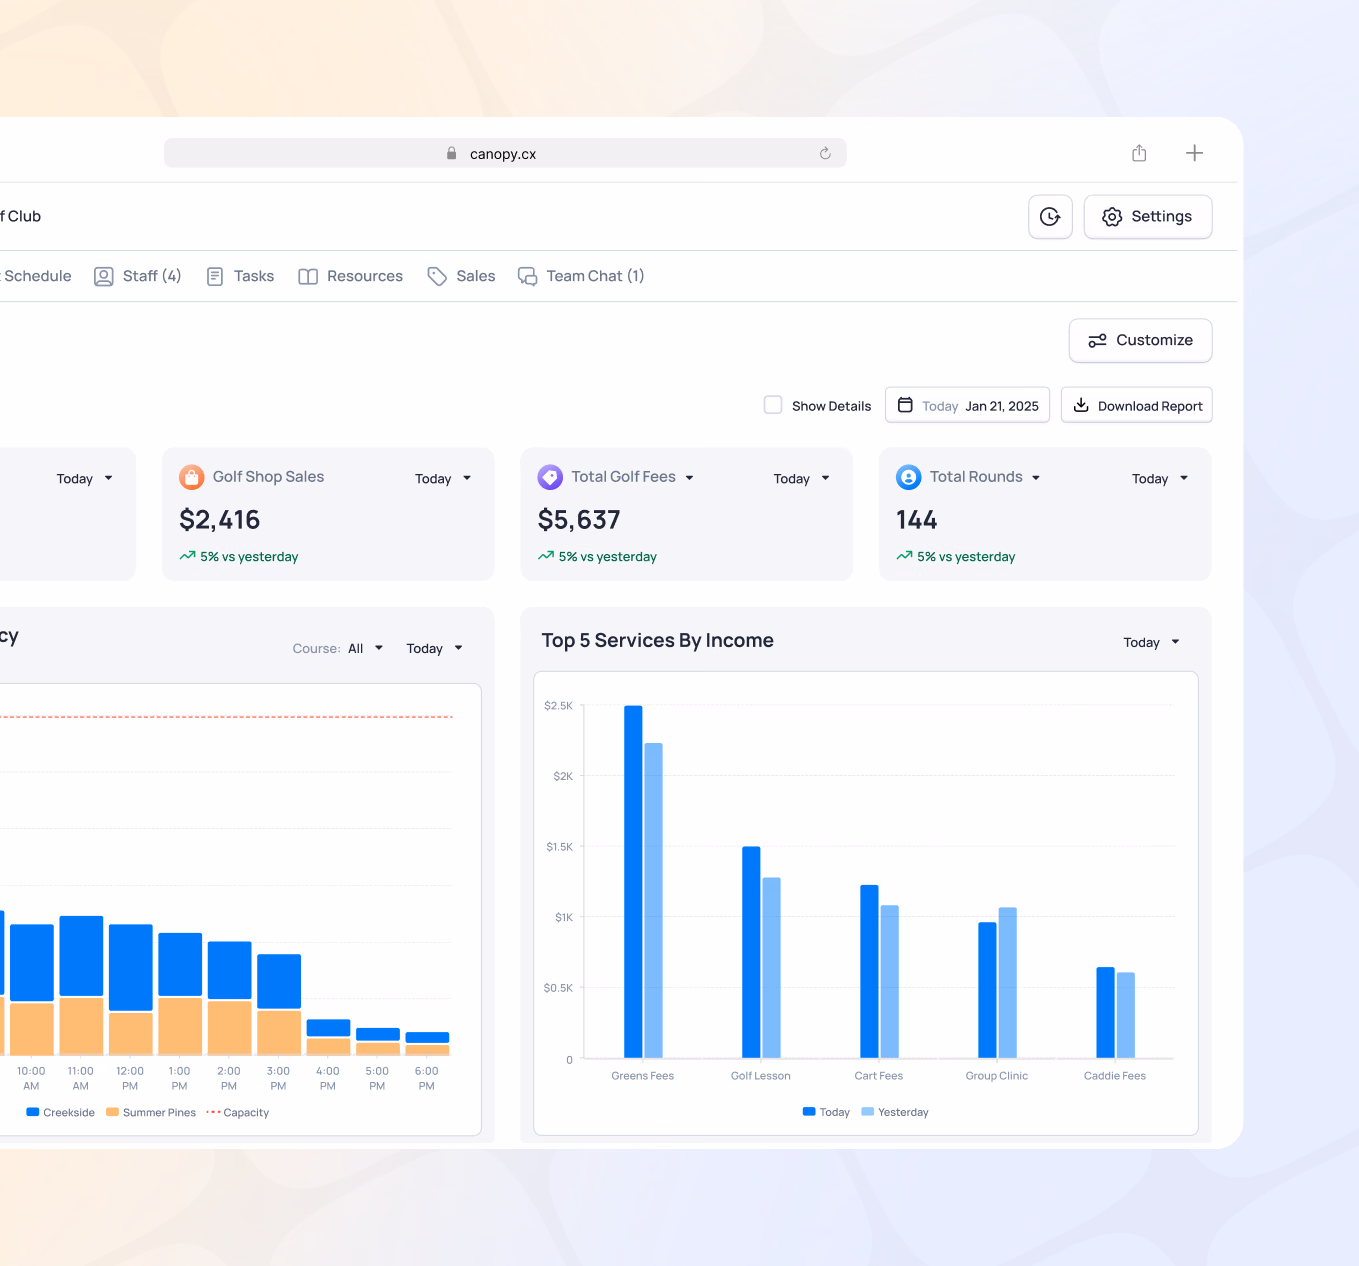Click Total Golf Fees trend arrow icon
Viewport: 1359px width, 1266px height.
click(546, 556)
